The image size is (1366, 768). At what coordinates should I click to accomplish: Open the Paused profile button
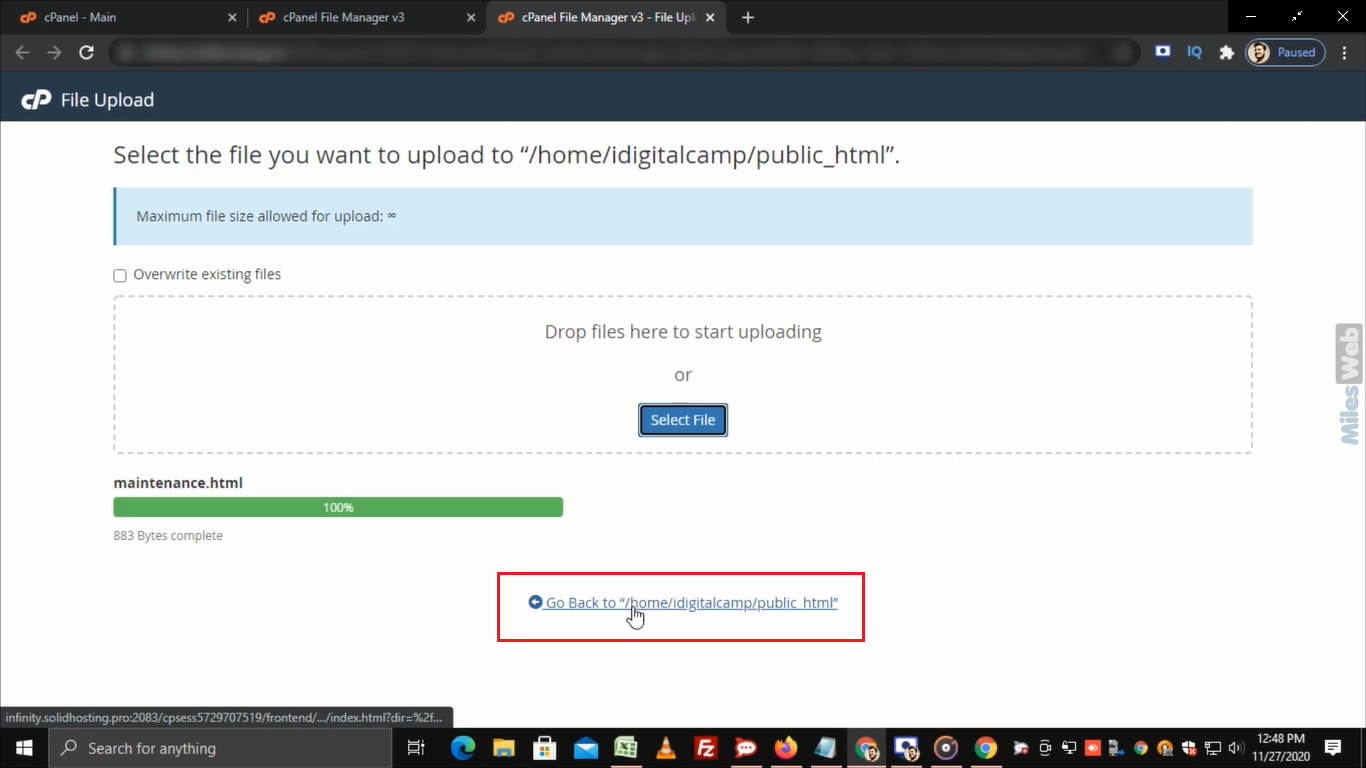point(1285,53)
